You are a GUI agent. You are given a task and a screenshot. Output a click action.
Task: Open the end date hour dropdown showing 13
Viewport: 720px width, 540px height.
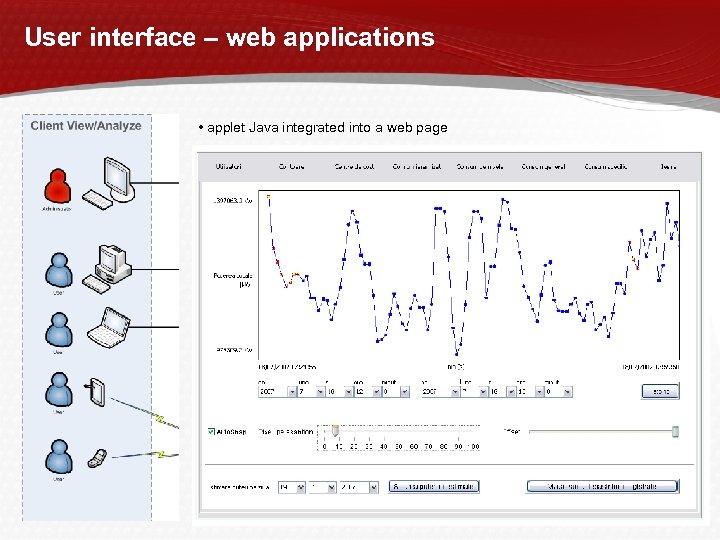coord(531,392)
